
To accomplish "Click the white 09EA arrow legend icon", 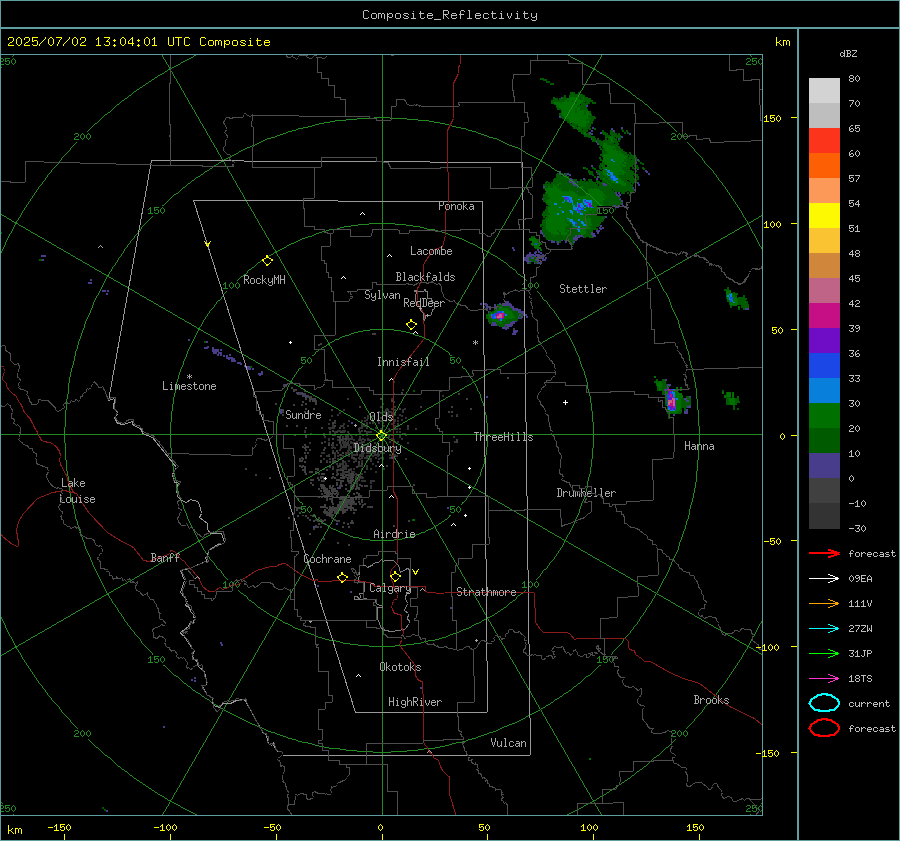I will pos(824,578).
